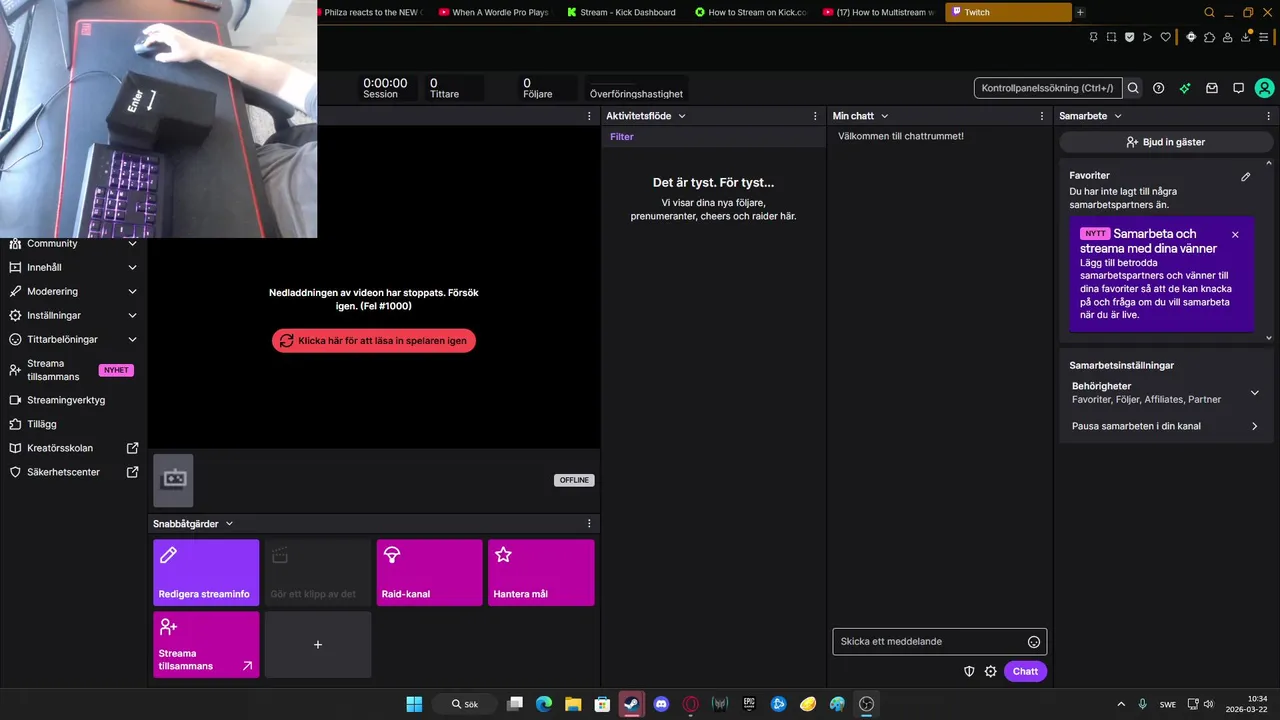
Task: Open a new browser tab
Action: click(x=1080, y=12)
